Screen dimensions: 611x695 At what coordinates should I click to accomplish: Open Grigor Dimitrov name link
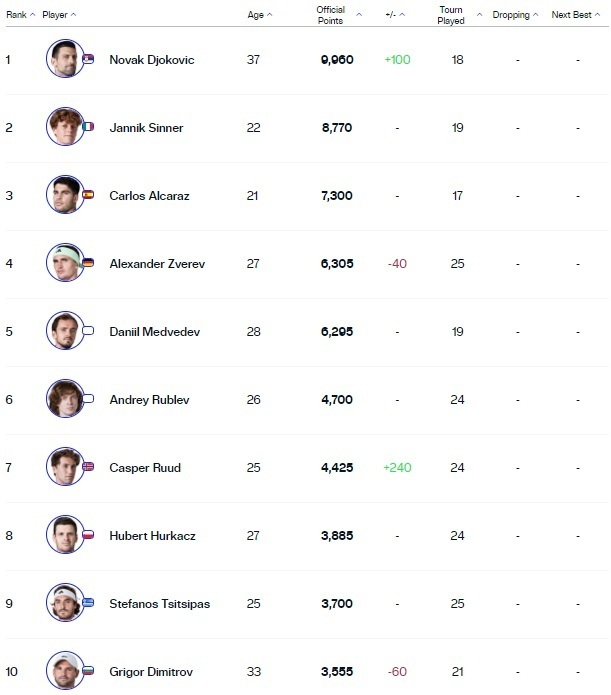coord(151,671)
